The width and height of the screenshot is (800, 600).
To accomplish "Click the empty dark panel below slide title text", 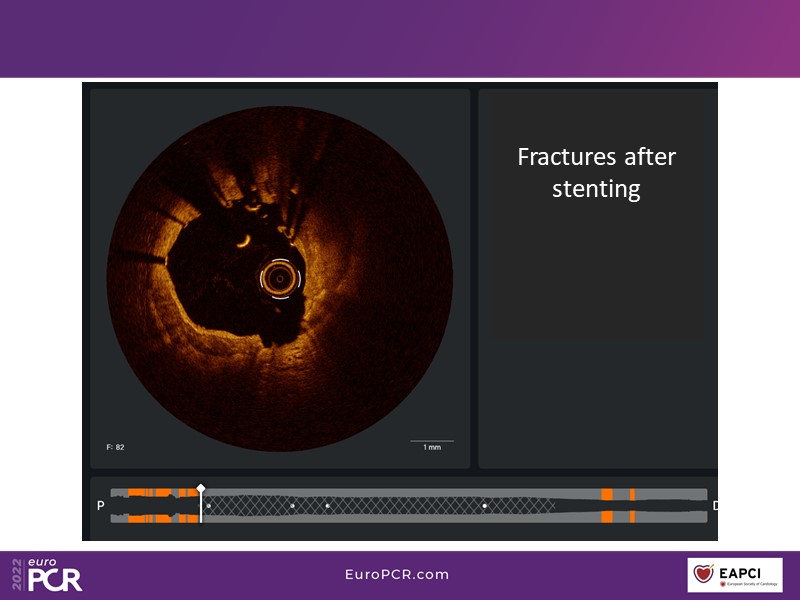I will 596,400.
